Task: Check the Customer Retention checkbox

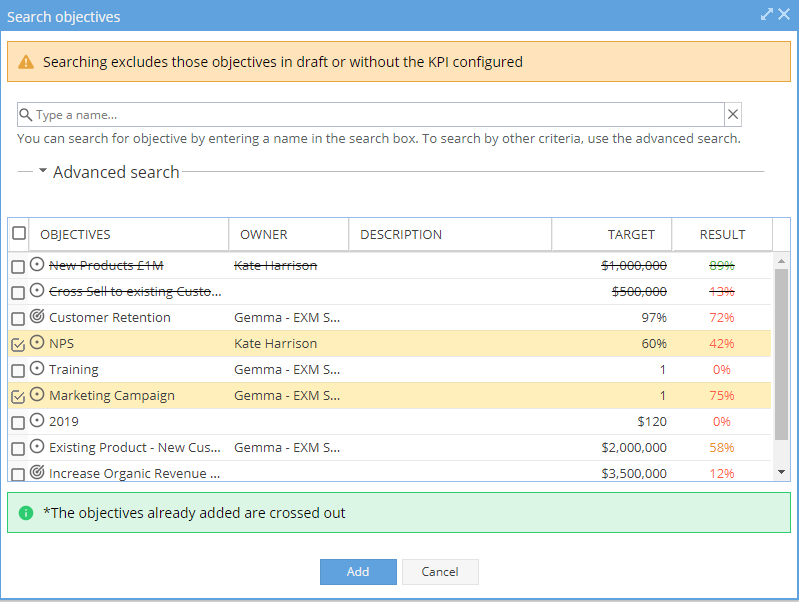Action: tap(18, 319)
